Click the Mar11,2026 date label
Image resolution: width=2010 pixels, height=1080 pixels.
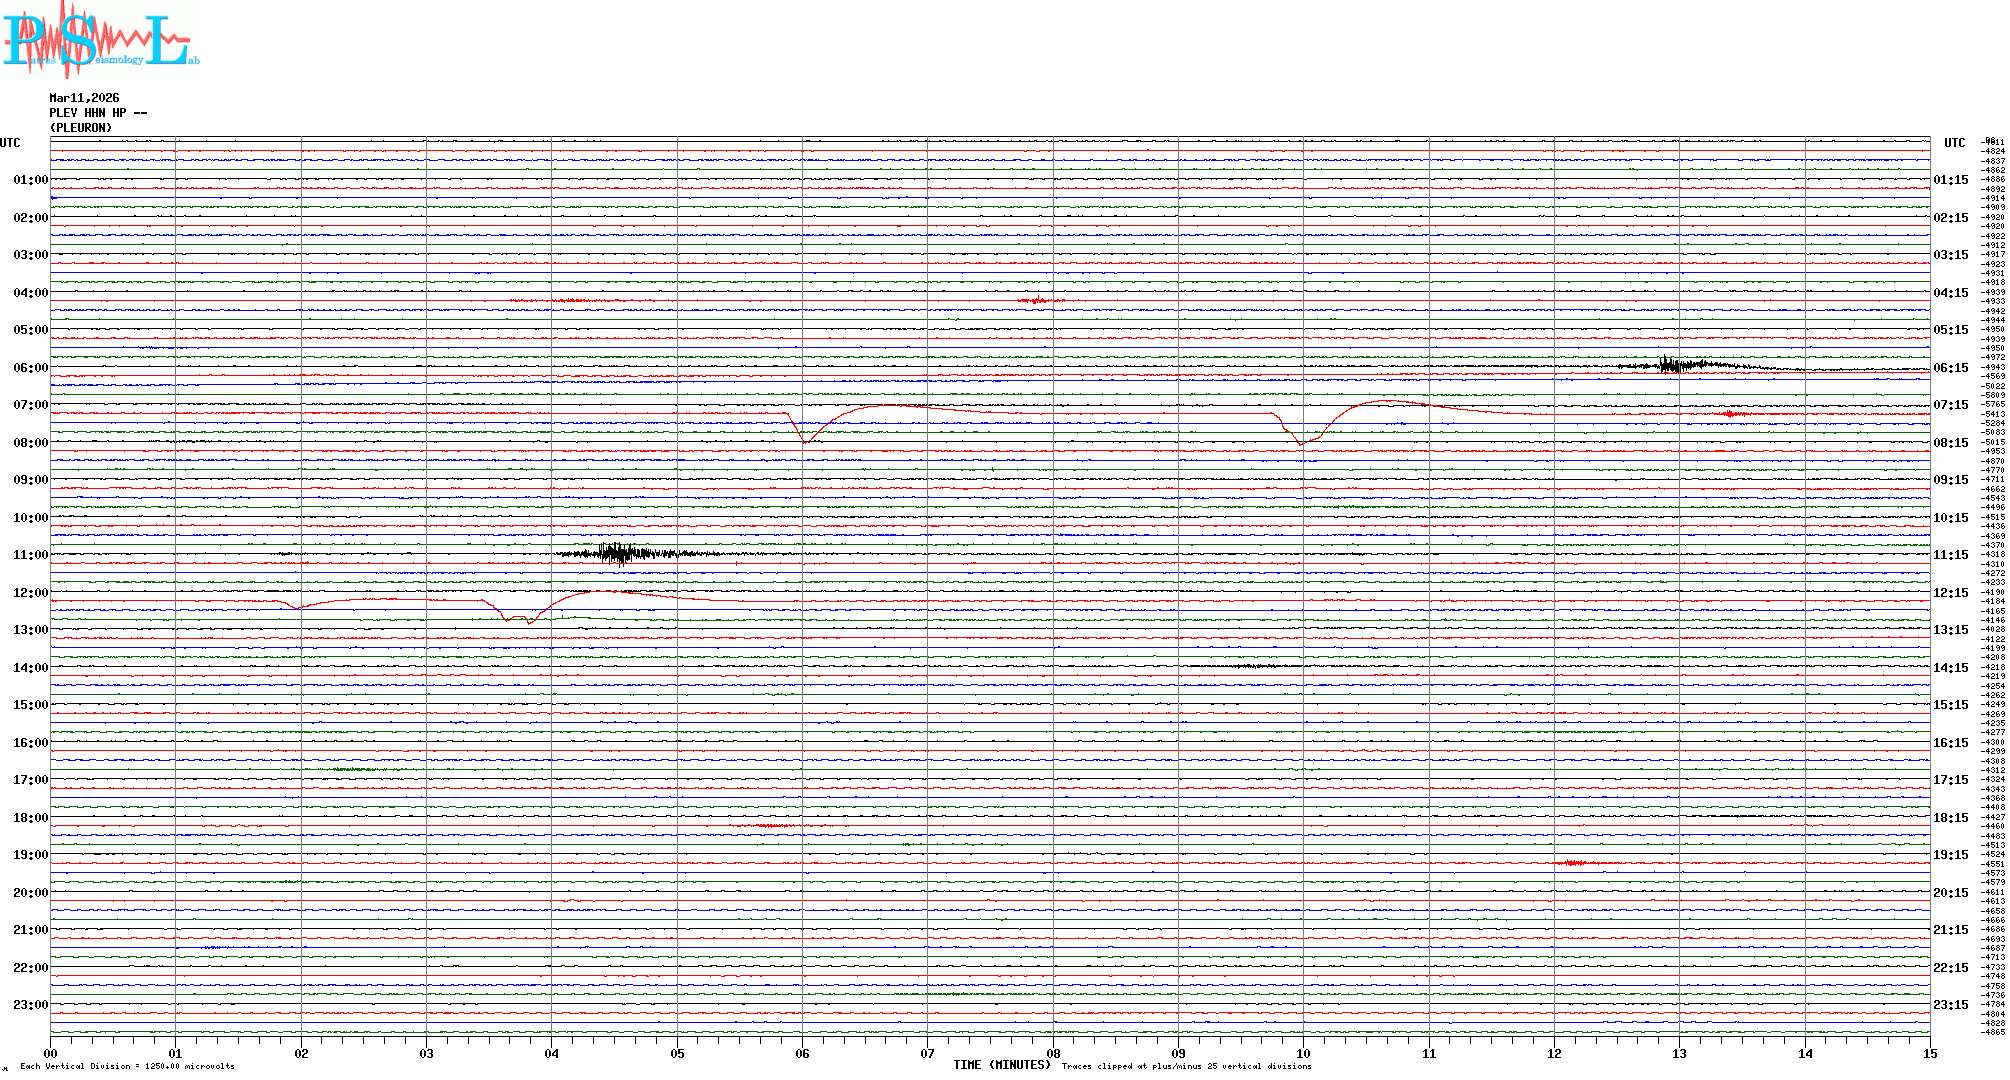pos(84,98)
